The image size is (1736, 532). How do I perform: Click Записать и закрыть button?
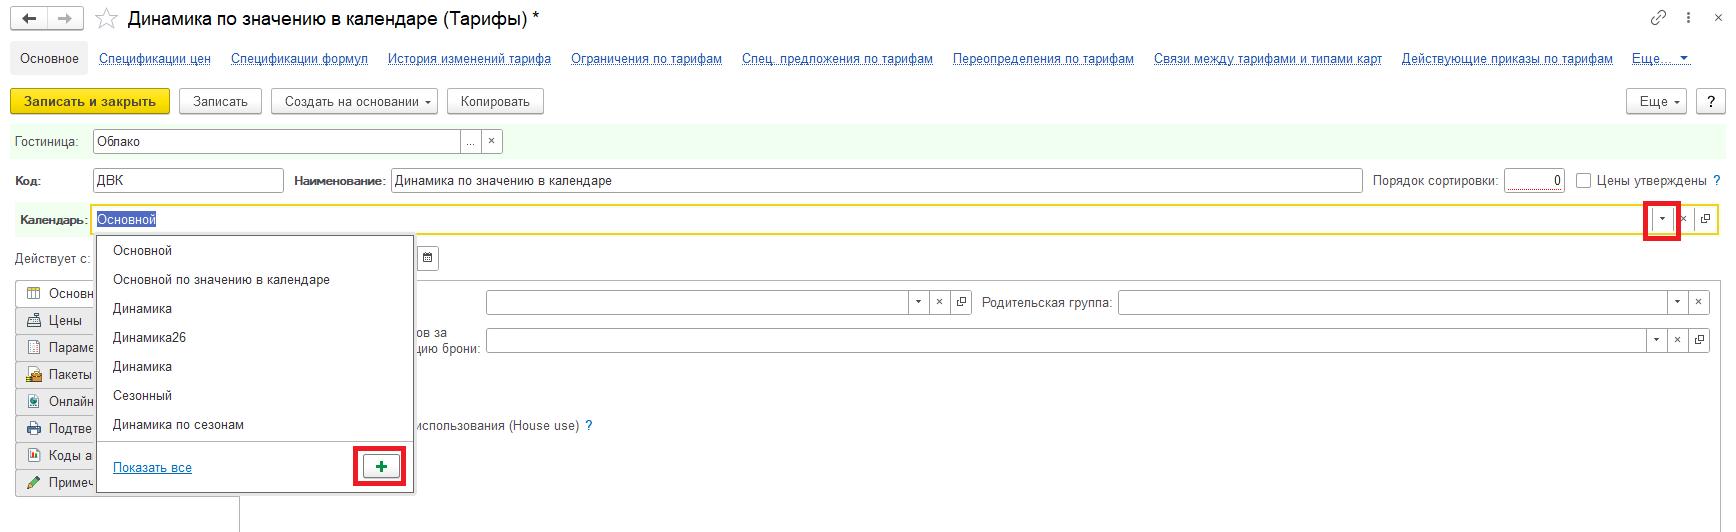click(x=90, y=101)
